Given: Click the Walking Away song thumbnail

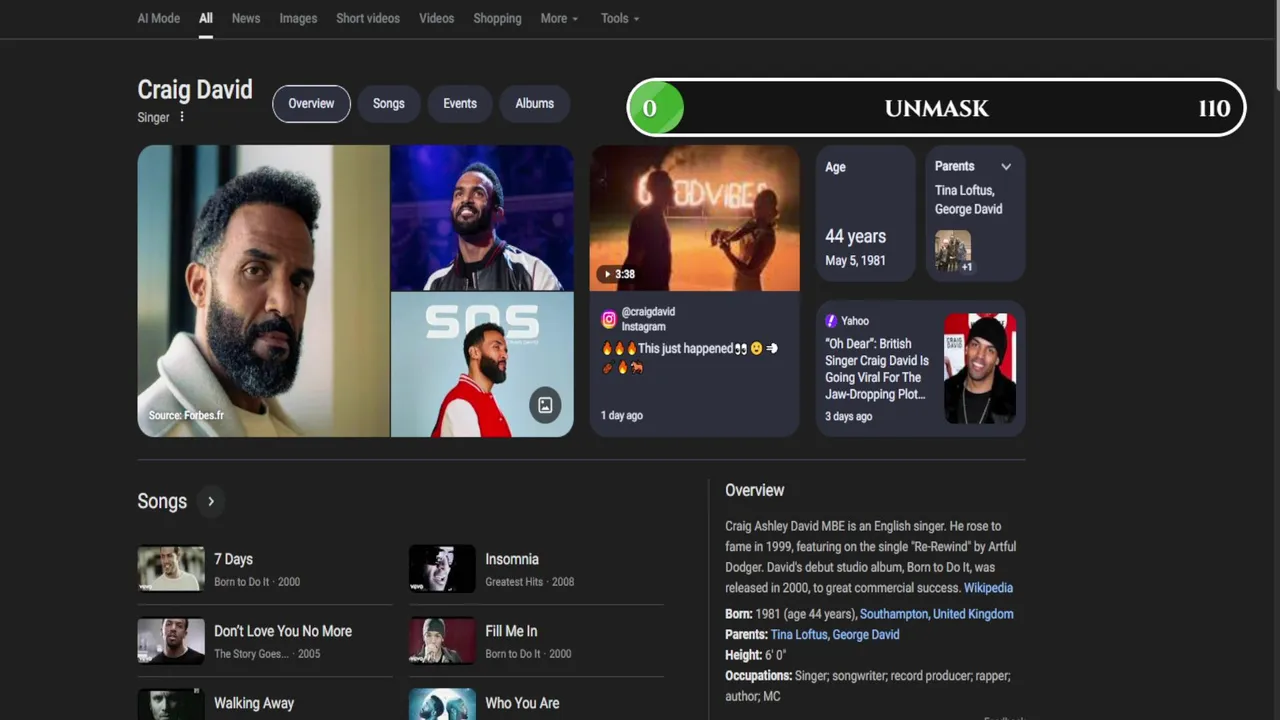Looking at the screenshot, I should 171,704.
